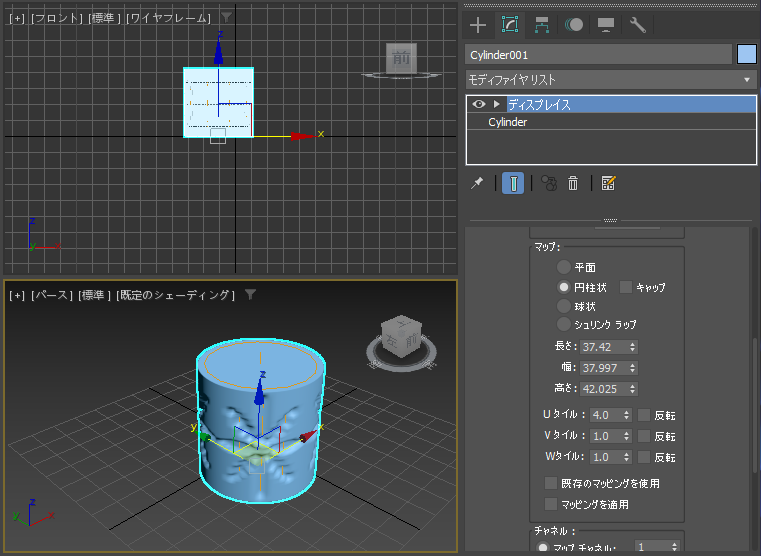Check マッピングを適用 option
The image size is (761, 556).
pos(551,504)
